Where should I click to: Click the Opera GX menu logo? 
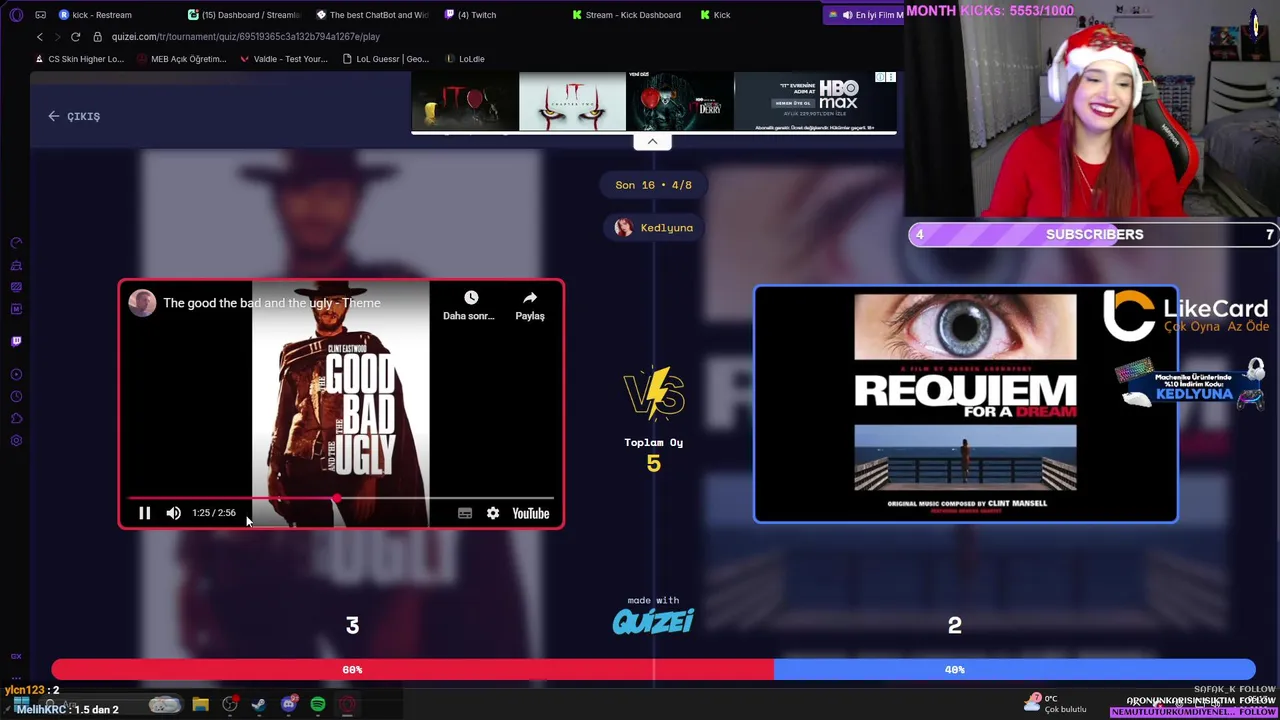(x=15, y=15)
